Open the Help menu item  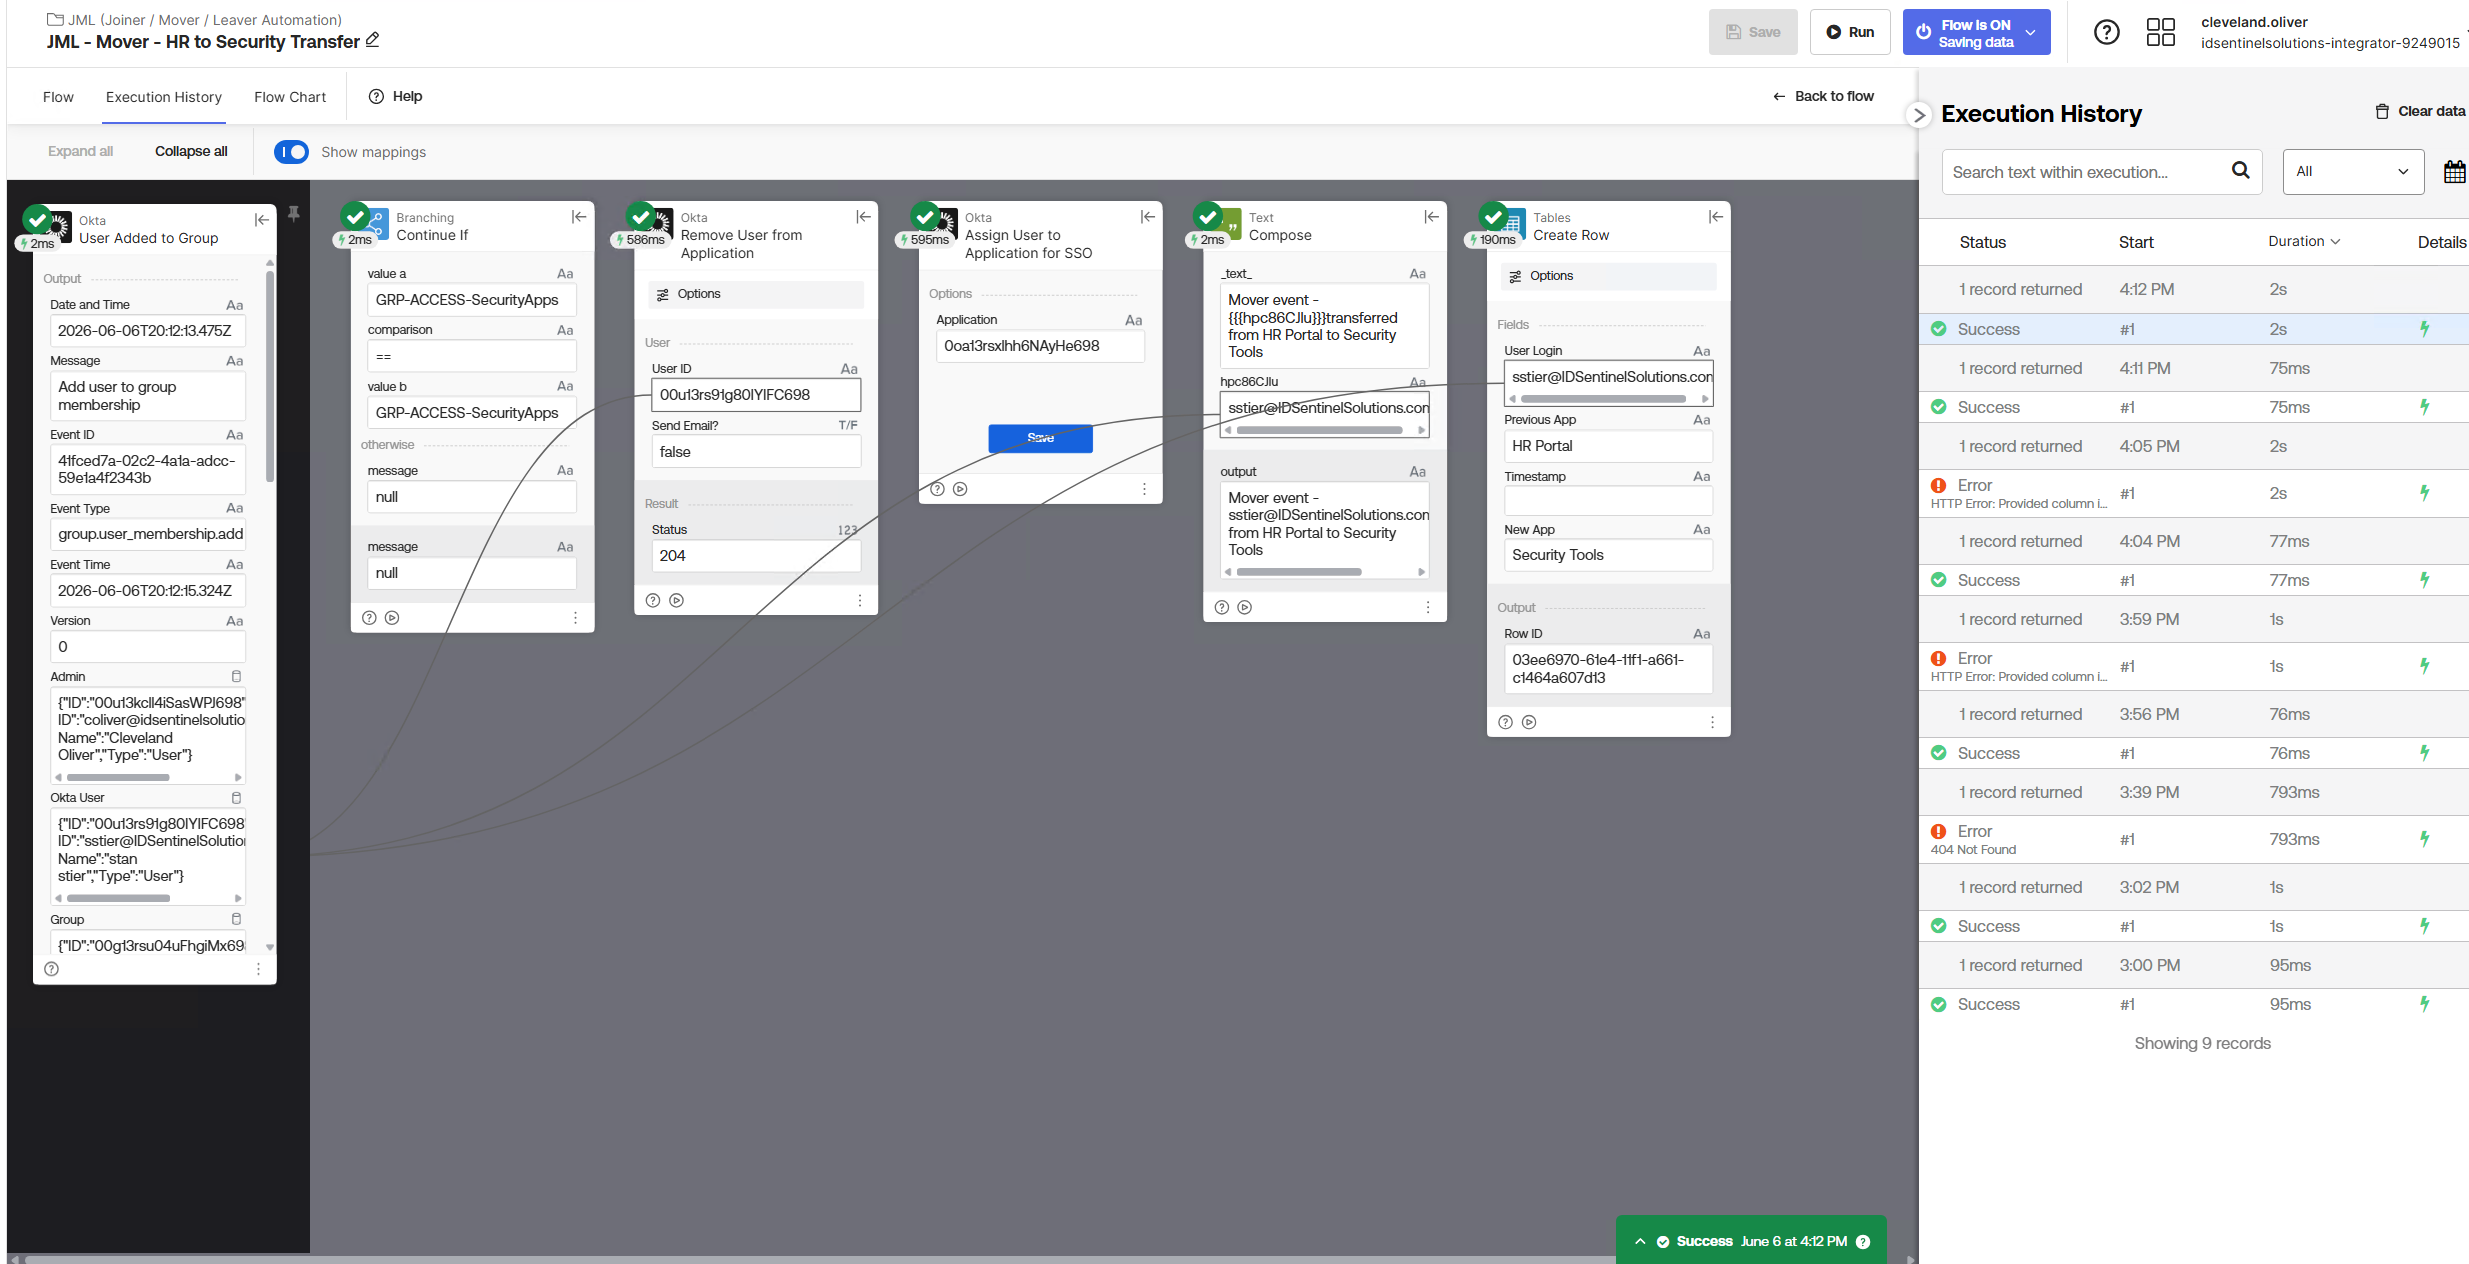(396, 97)
